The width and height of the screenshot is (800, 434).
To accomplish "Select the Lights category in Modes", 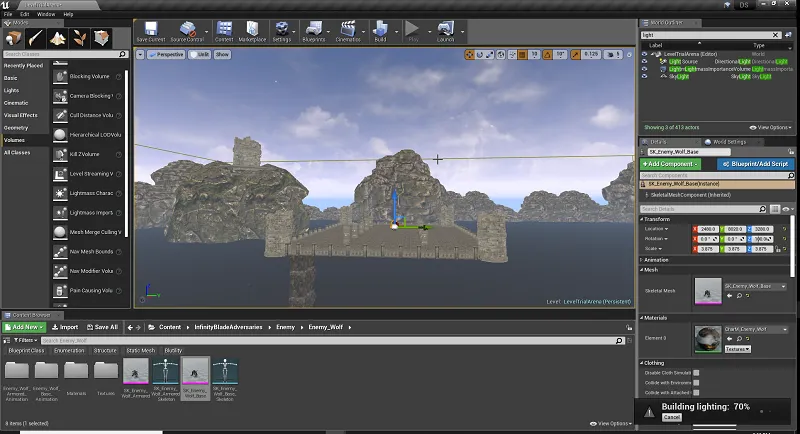I will tap(12, 90).
